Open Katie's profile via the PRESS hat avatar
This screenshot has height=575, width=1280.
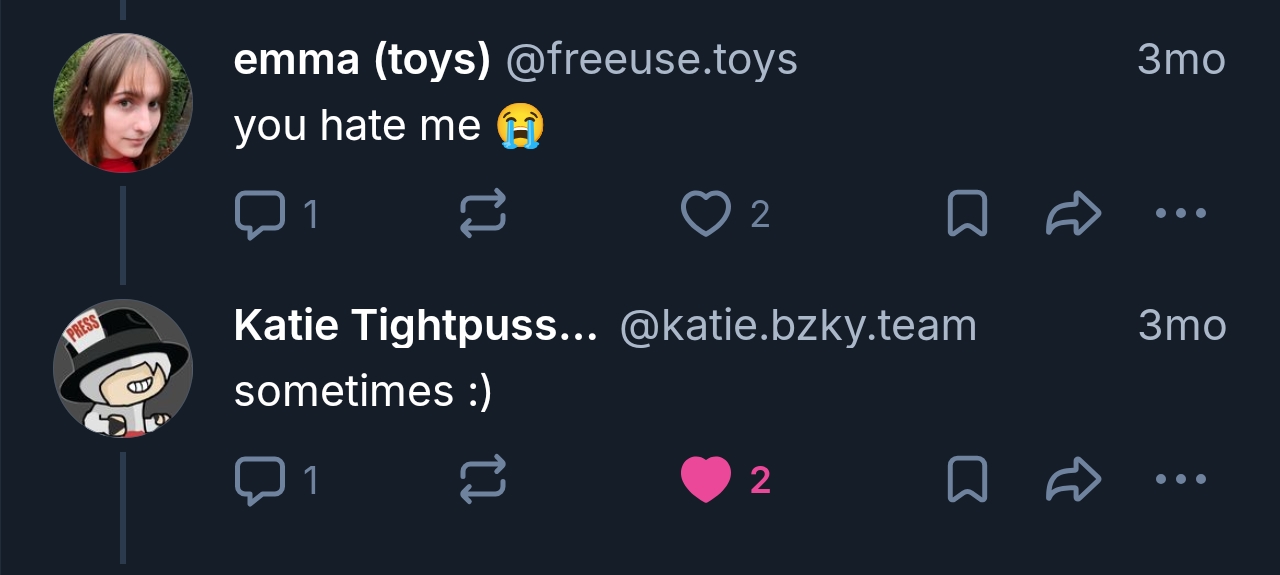tap(123, 369)
